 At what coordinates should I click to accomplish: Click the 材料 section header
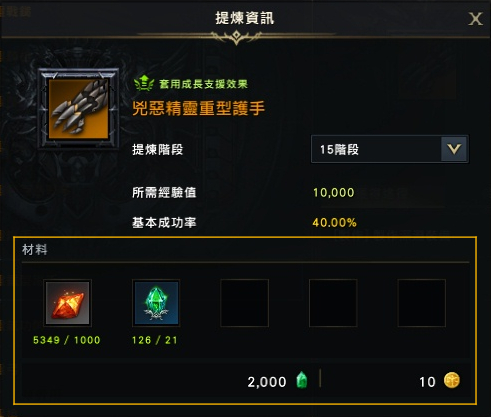tap(35, 249)
